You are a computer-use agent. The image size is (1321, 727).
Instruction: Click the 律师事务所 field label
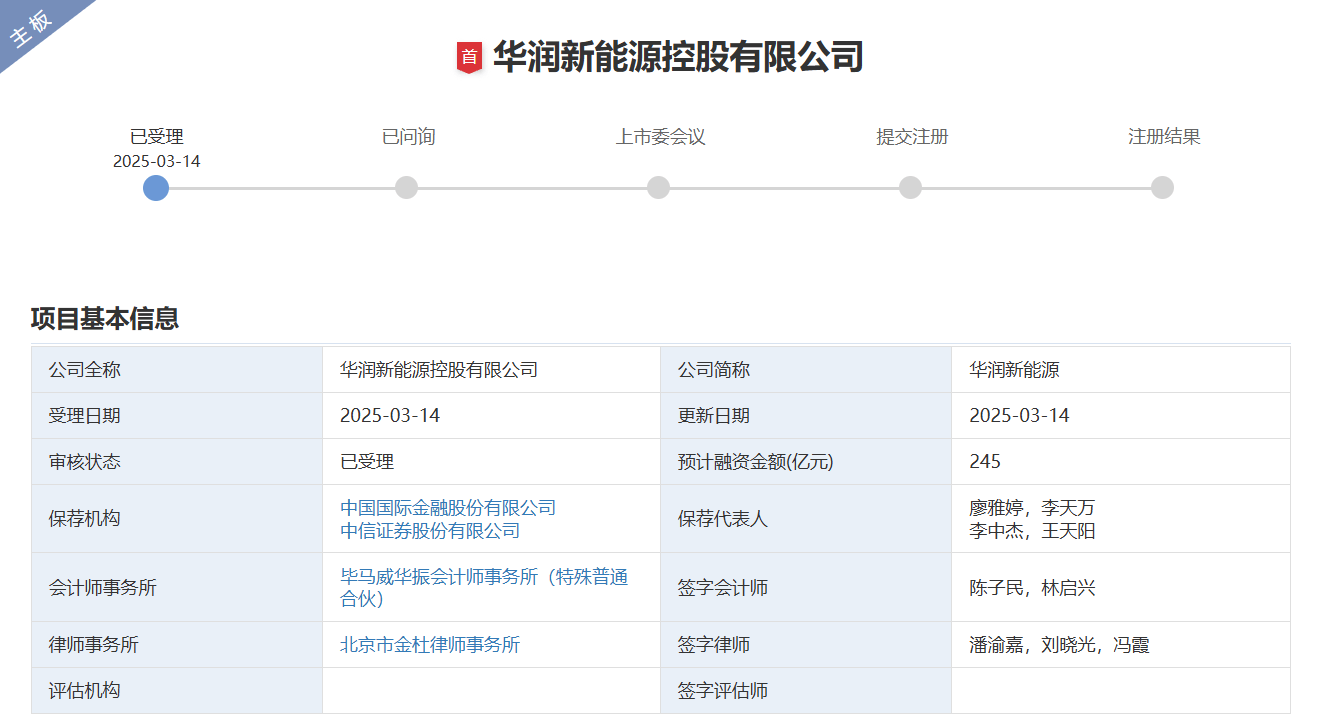[94, 645]
